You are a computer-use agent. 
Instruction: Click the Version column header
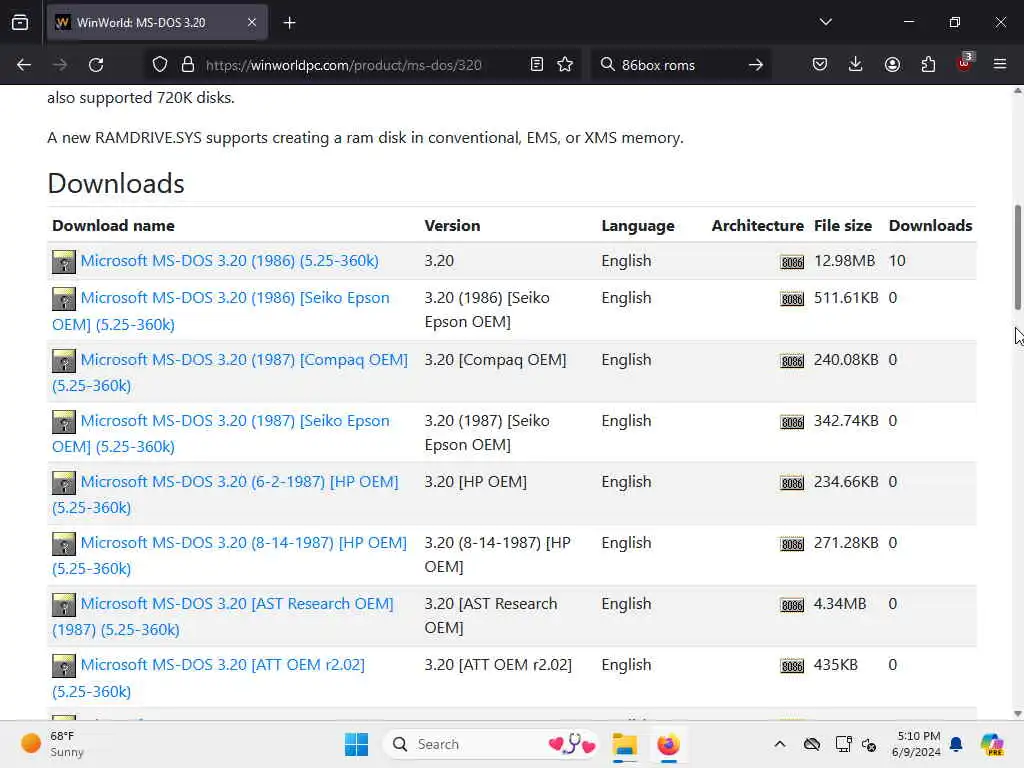(452, 225)
